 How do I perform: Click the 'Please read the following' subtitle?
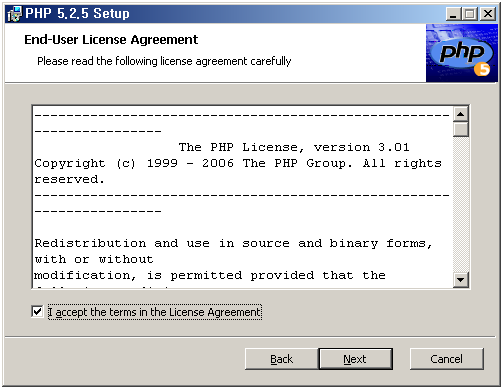164,61
